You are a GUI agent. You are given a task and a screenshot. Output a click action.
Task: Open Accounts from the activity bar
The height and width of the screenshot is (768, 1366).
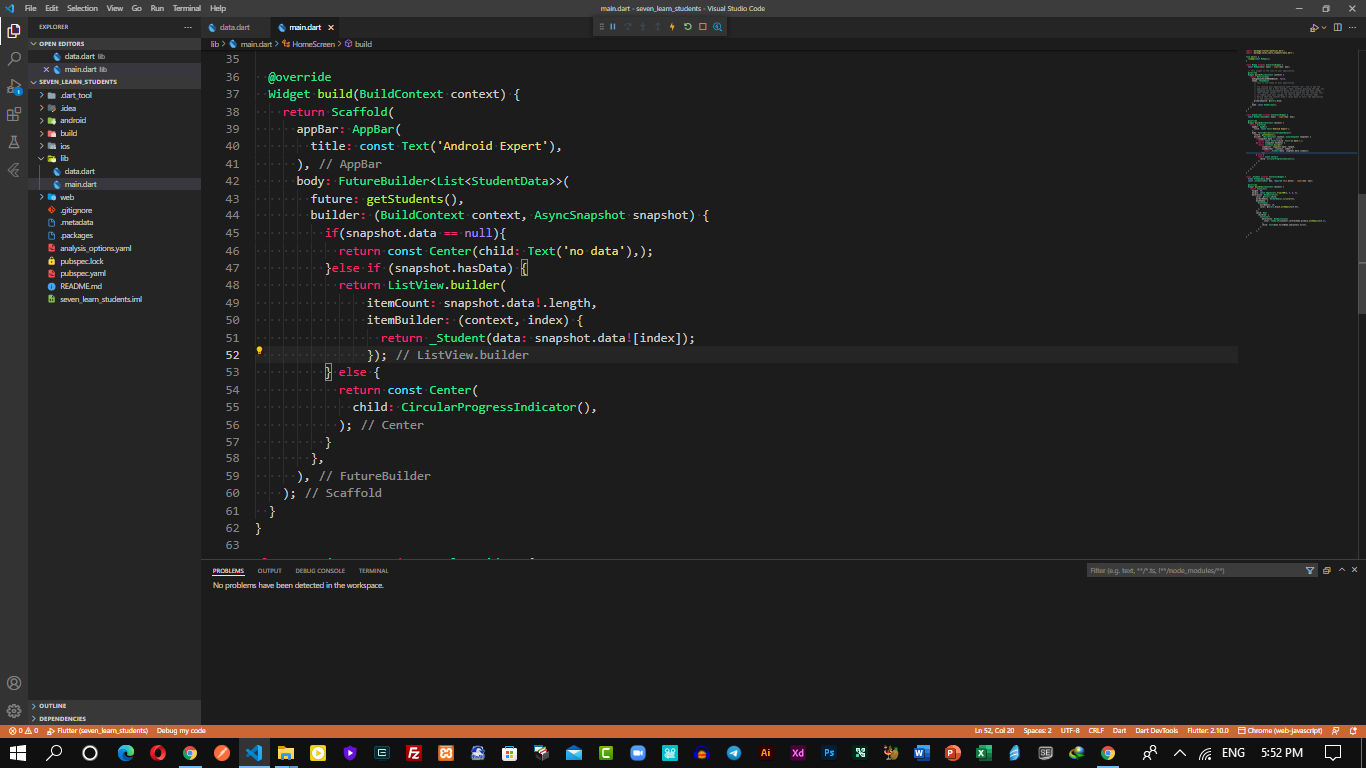point(14,683)
